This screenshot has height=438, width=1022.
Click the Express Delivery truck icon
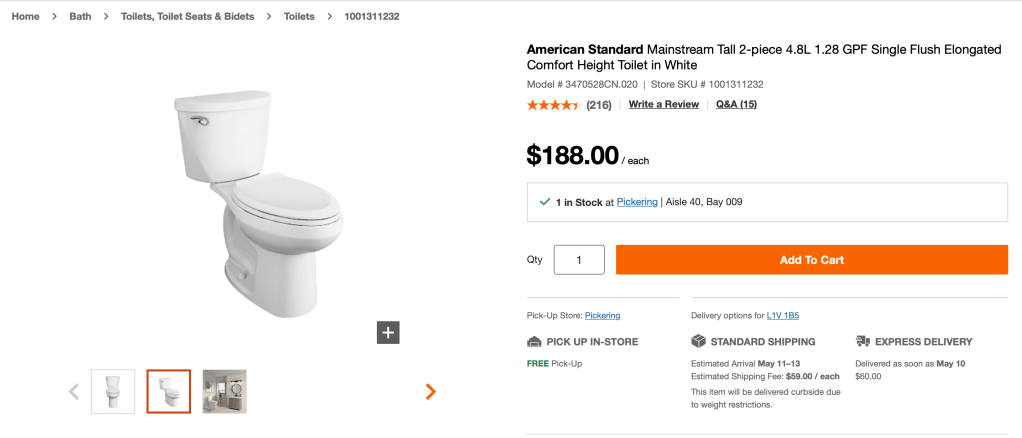pos(863,342)
